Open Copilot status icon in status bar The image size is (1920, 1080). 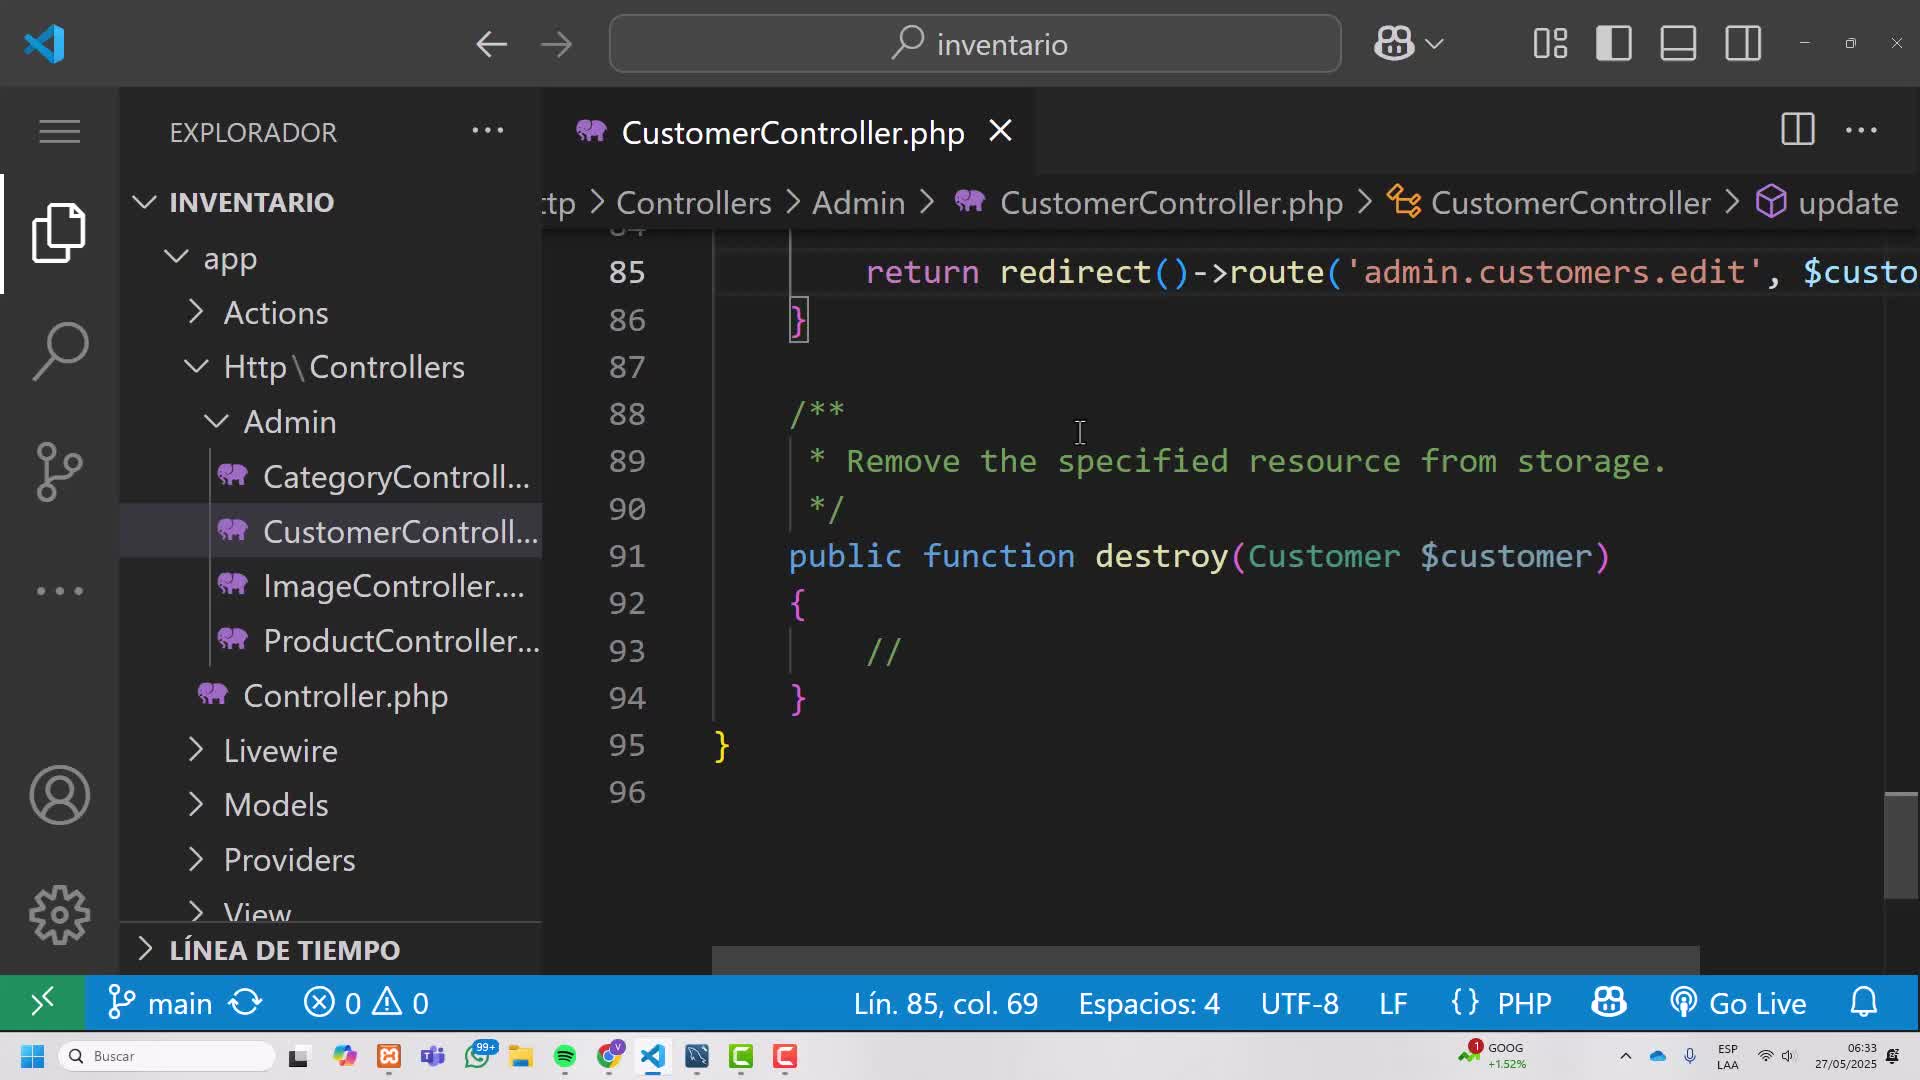(1609, 1002)
